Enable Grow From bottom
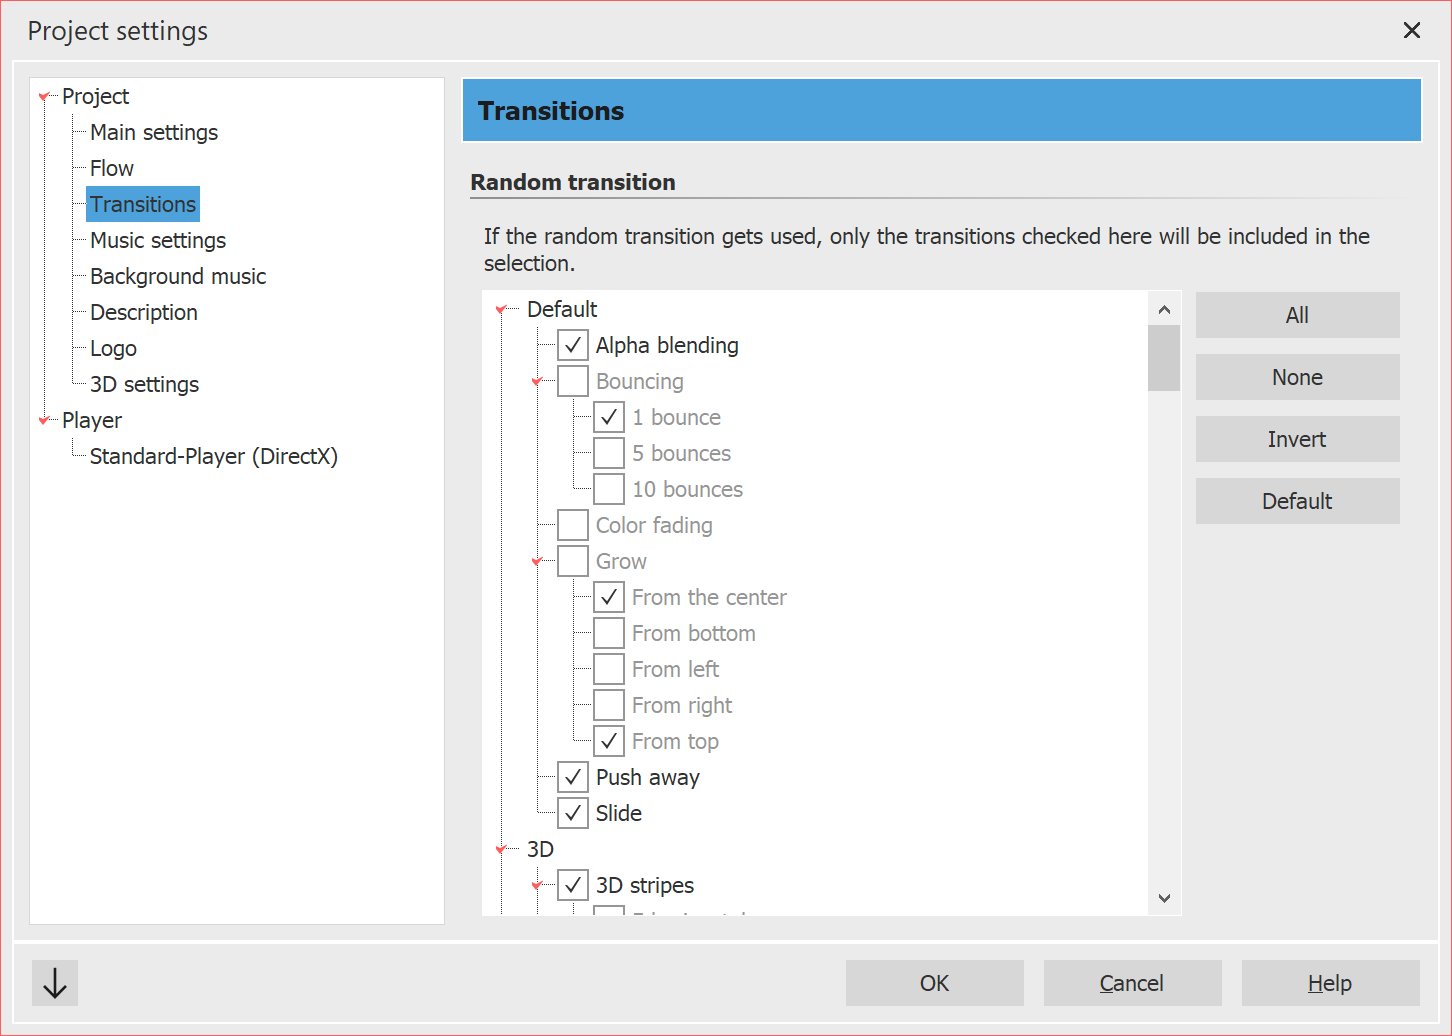 [609, 632]
